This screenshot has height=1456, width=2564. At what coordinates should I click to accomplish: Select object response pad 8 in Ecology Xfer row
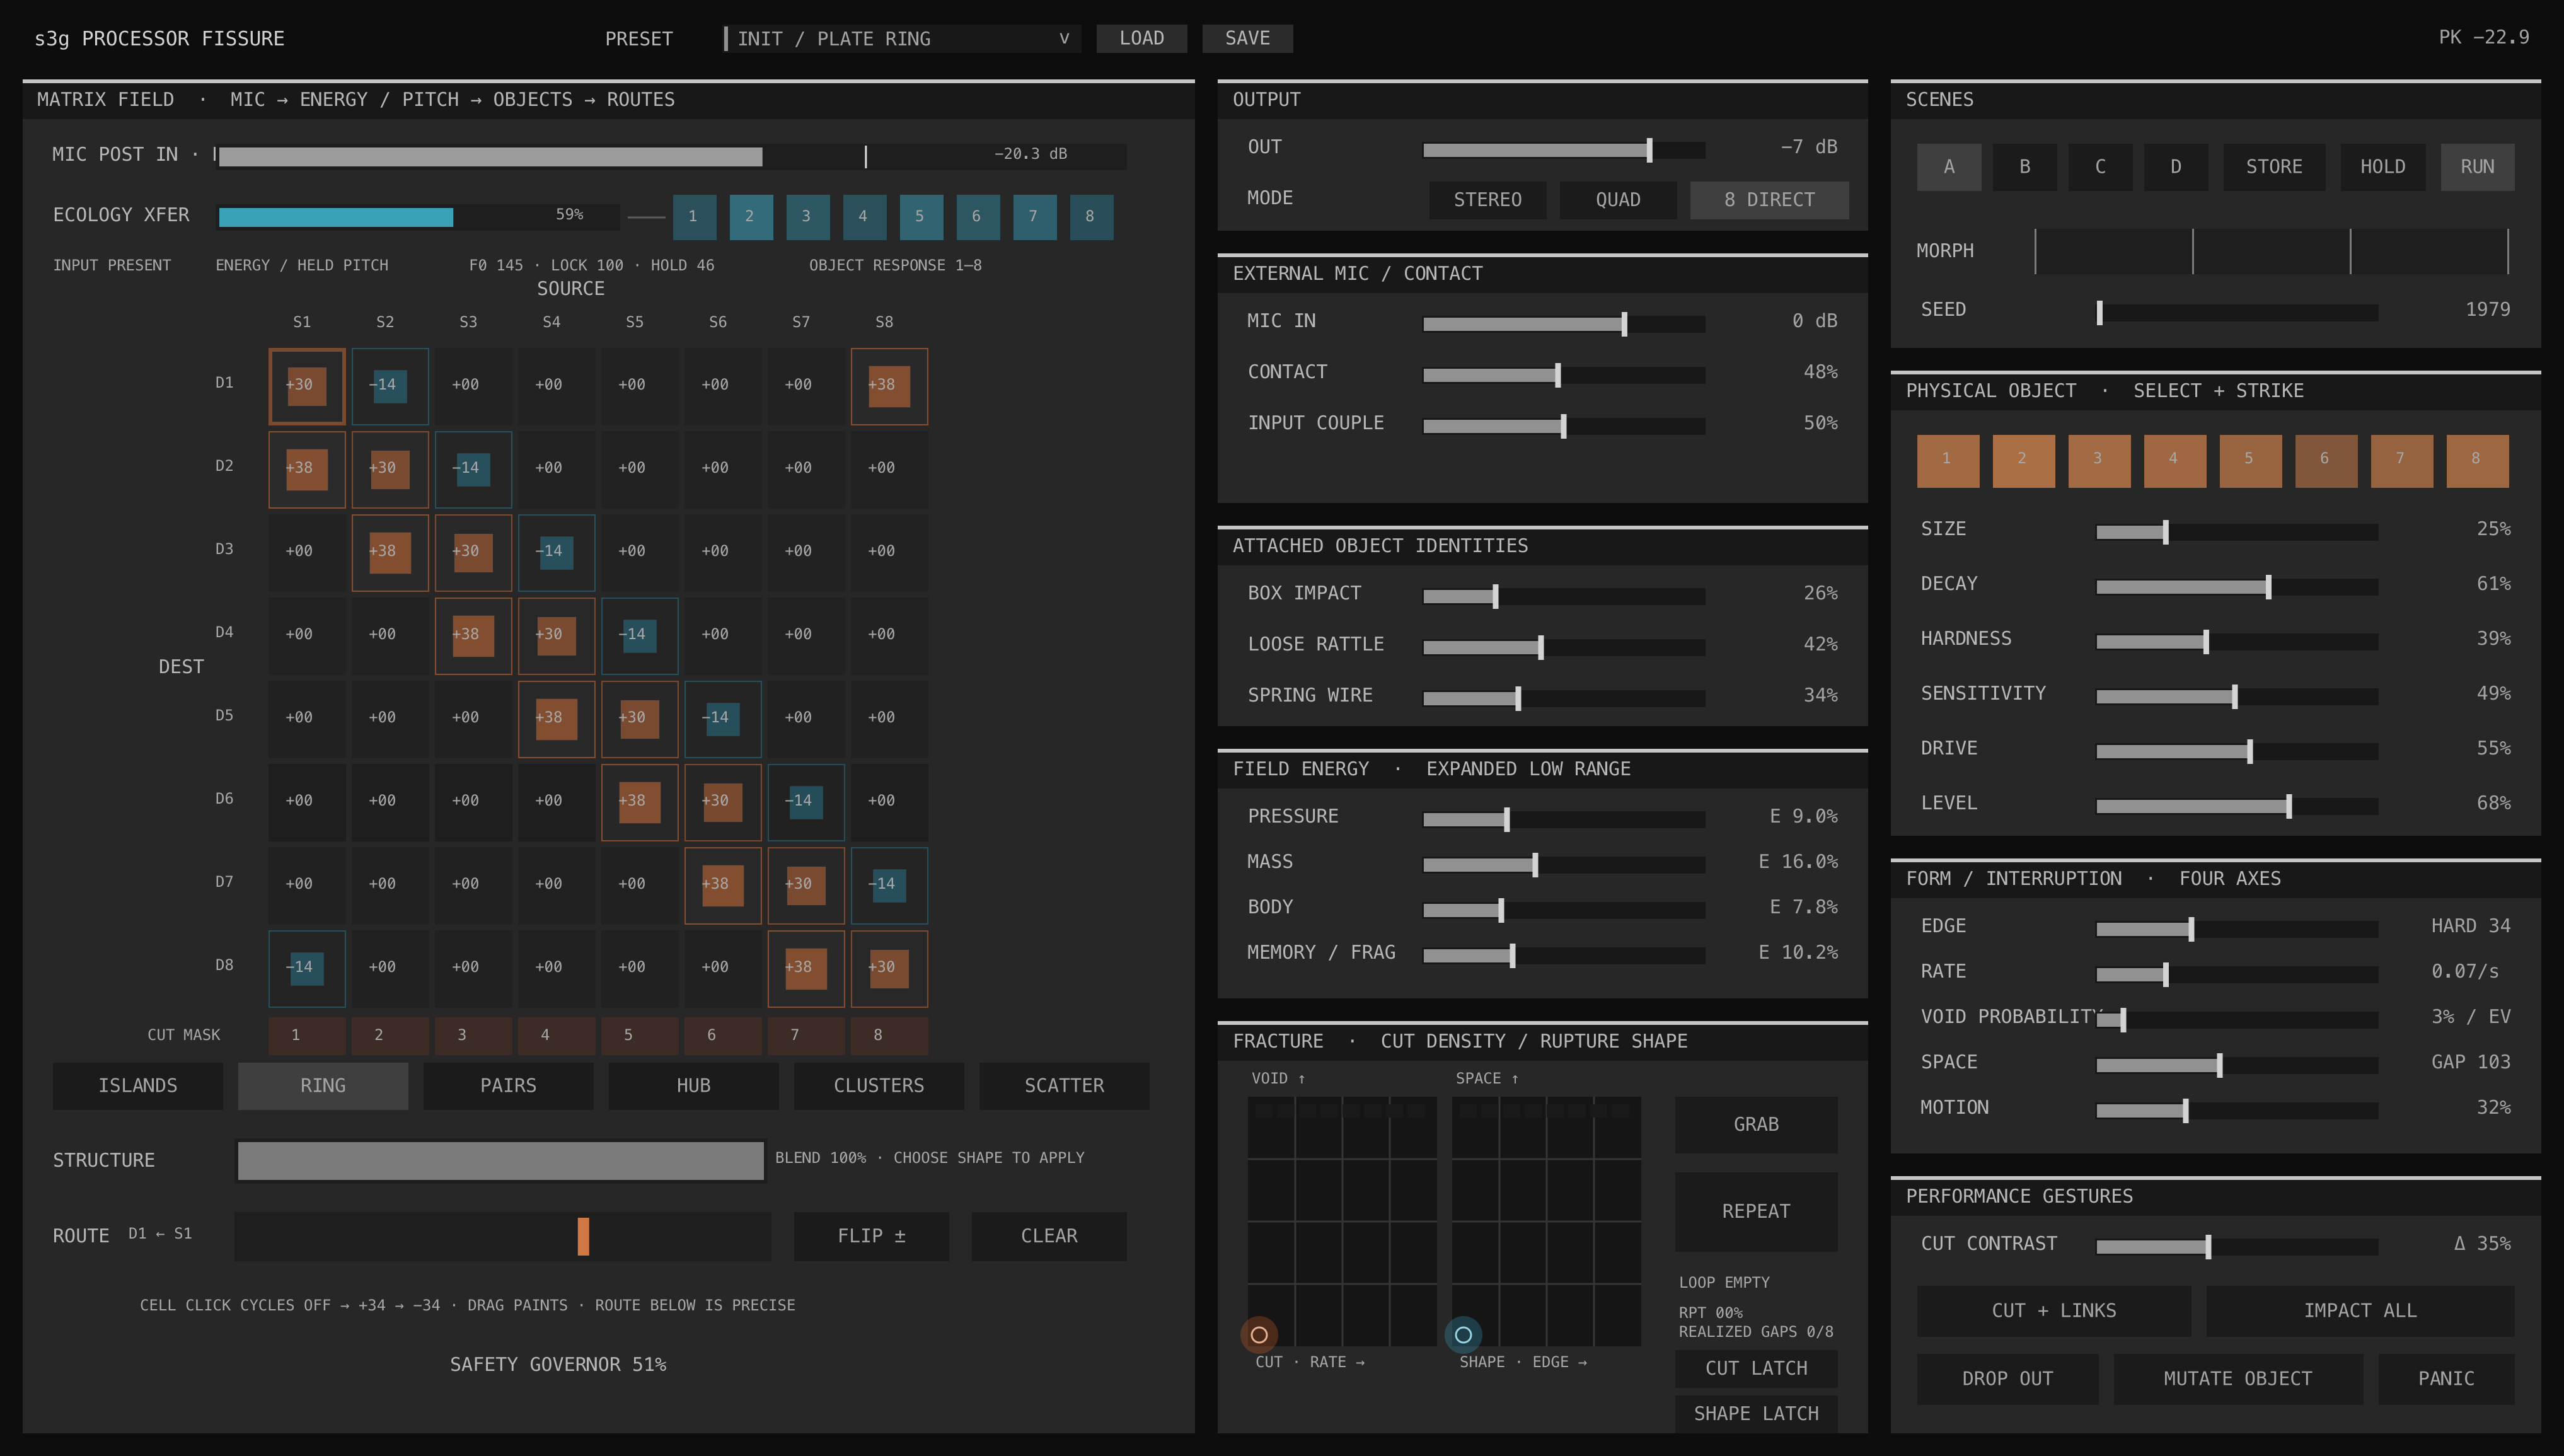1091,216
